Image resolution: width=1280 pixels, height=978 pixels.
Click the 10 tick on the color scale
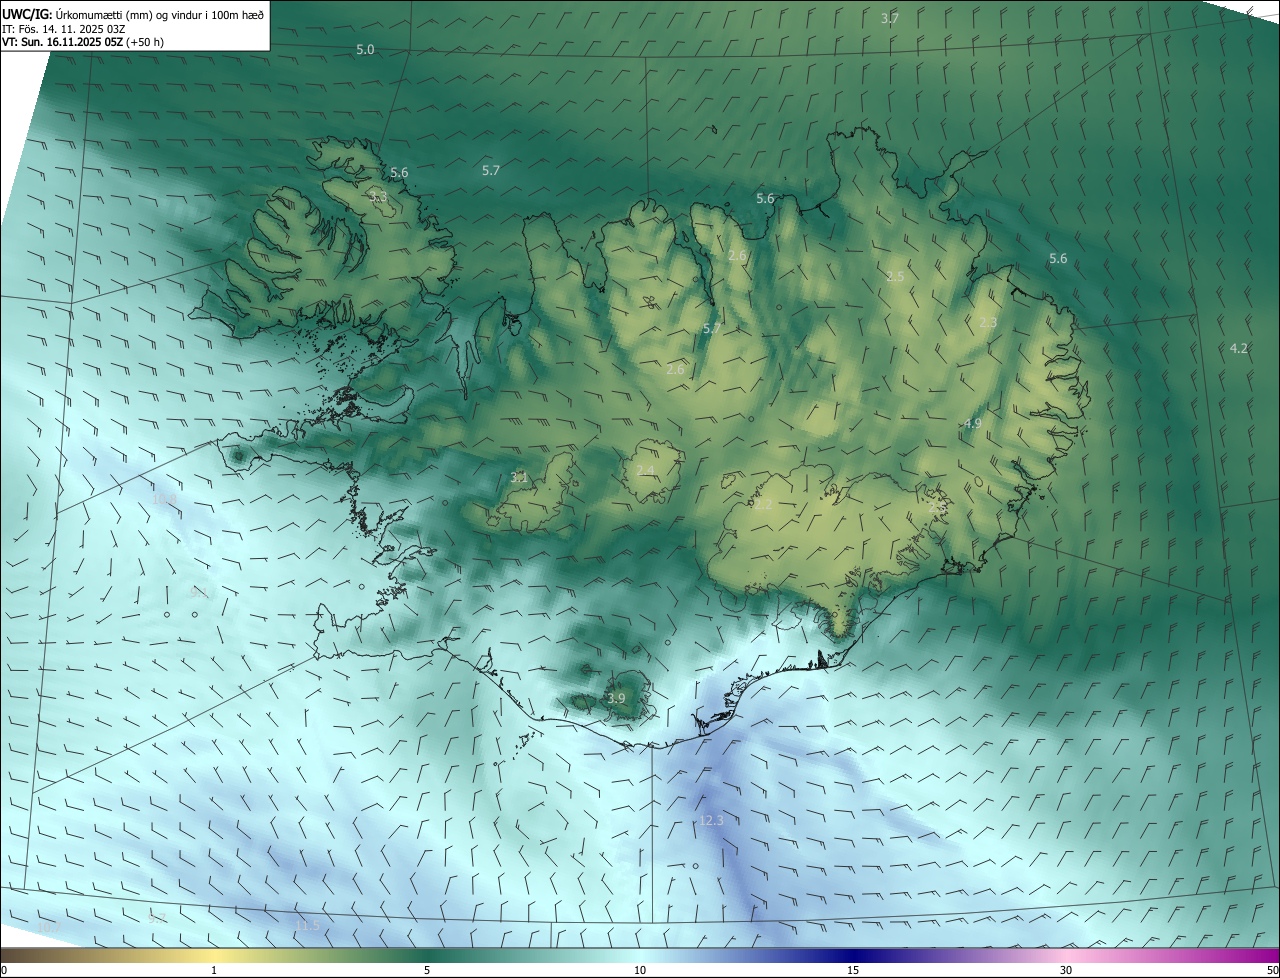(640, 970)
